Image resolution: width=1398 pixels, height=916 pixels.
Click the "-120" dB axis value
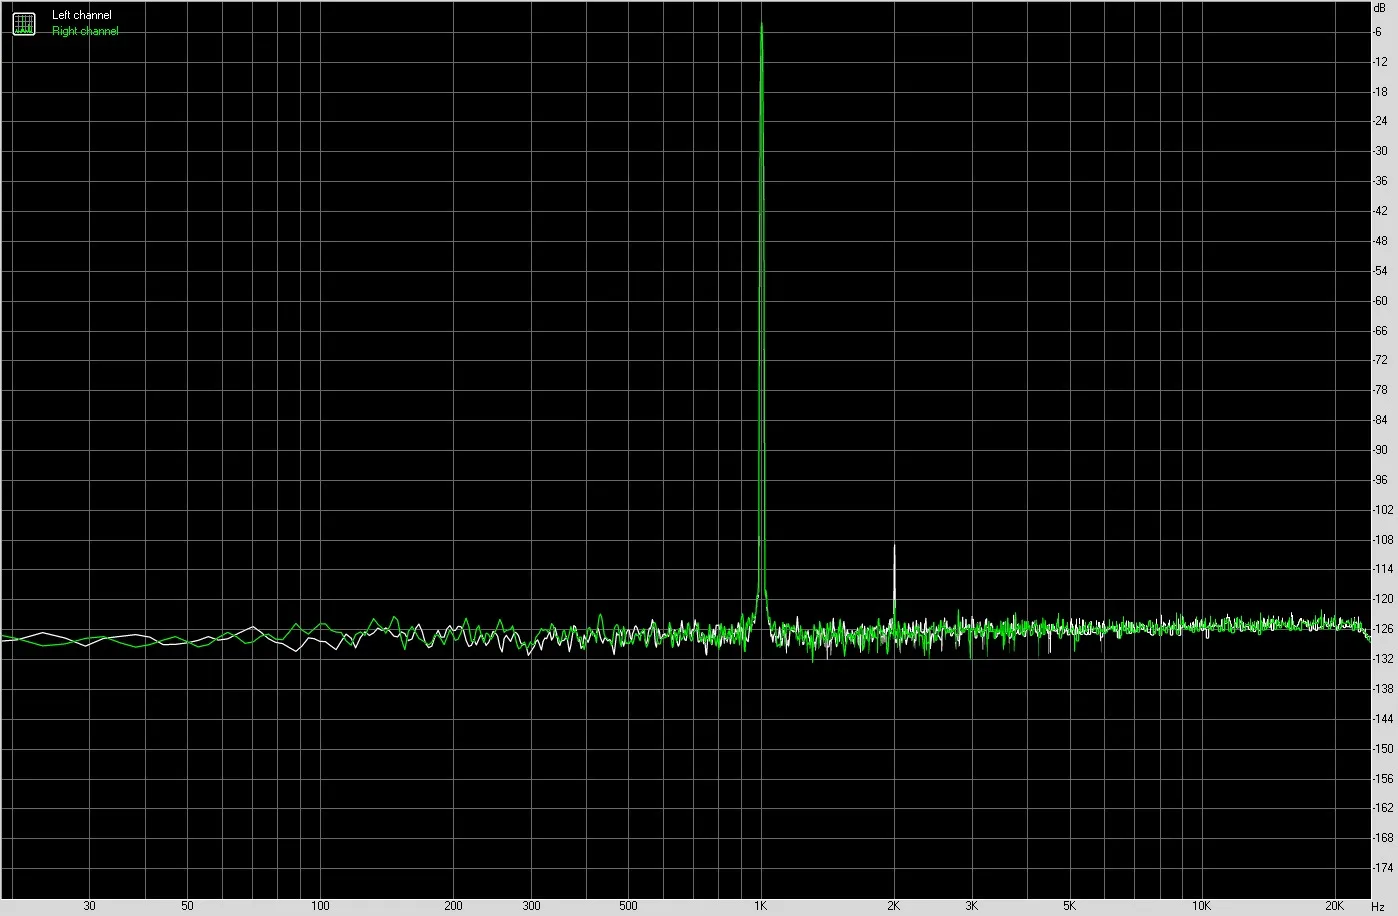tap(1383, 599)
